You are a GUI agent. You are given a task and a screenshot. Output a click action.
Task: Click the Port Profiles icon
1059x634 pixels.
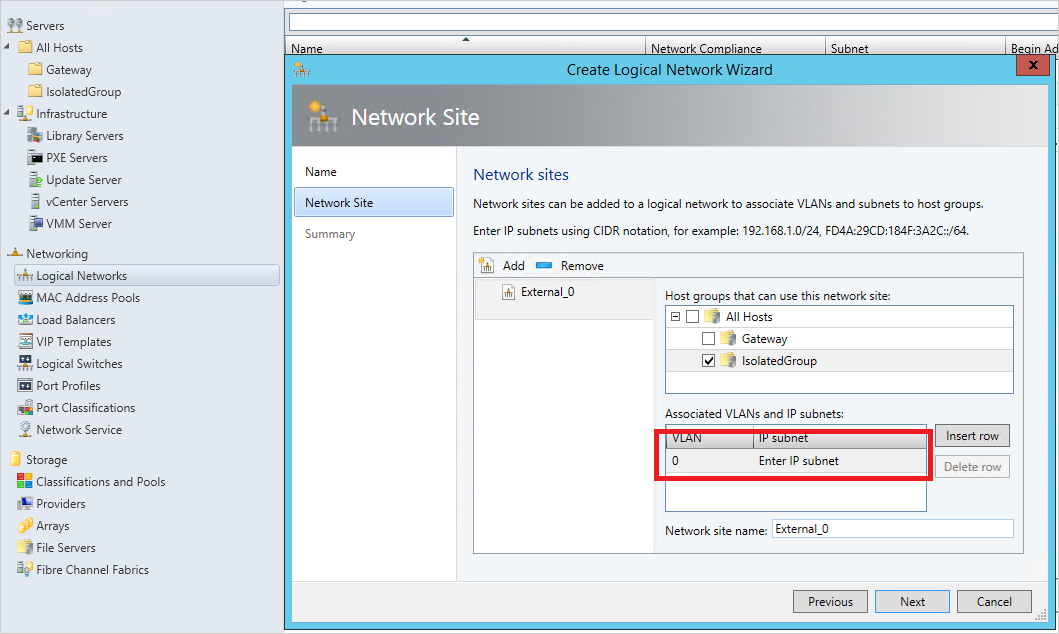click(x=25, y=386)
